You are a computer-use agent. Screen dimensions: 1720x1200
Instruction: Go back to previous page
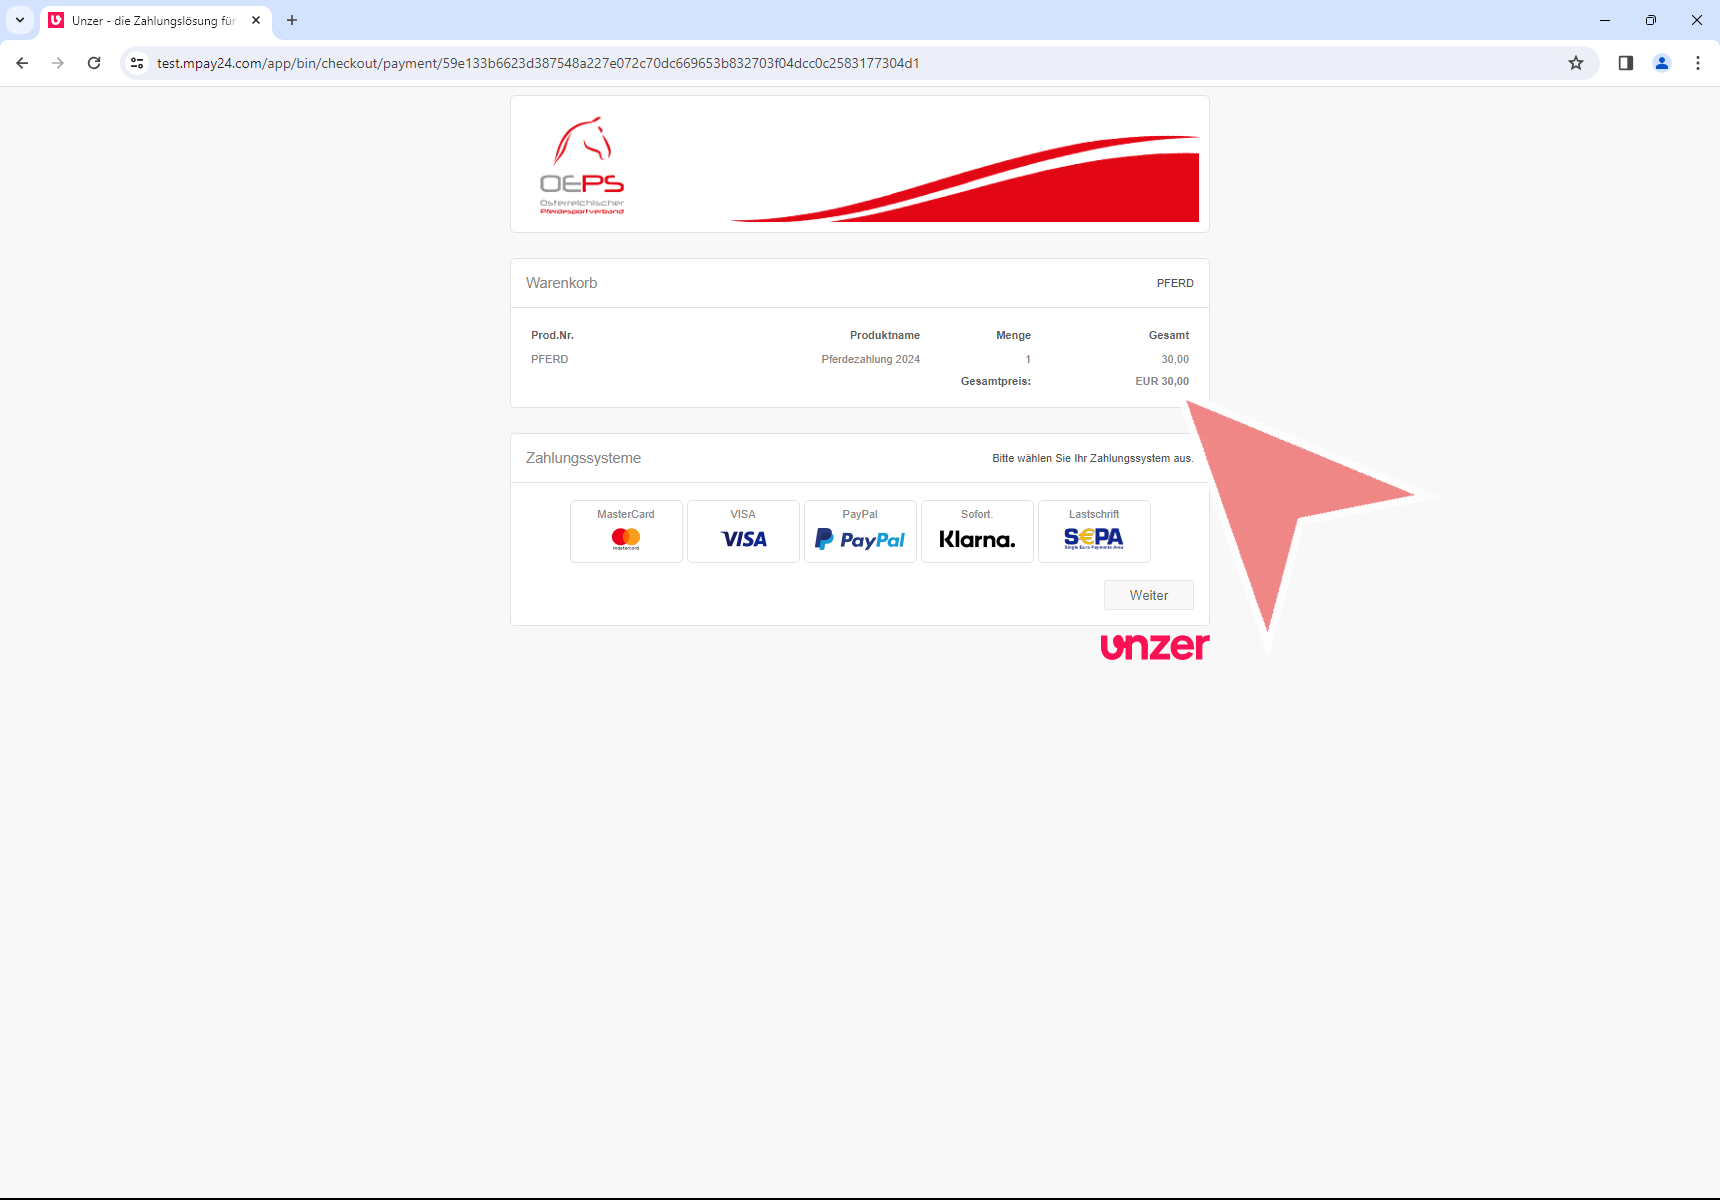pos(22,63)
